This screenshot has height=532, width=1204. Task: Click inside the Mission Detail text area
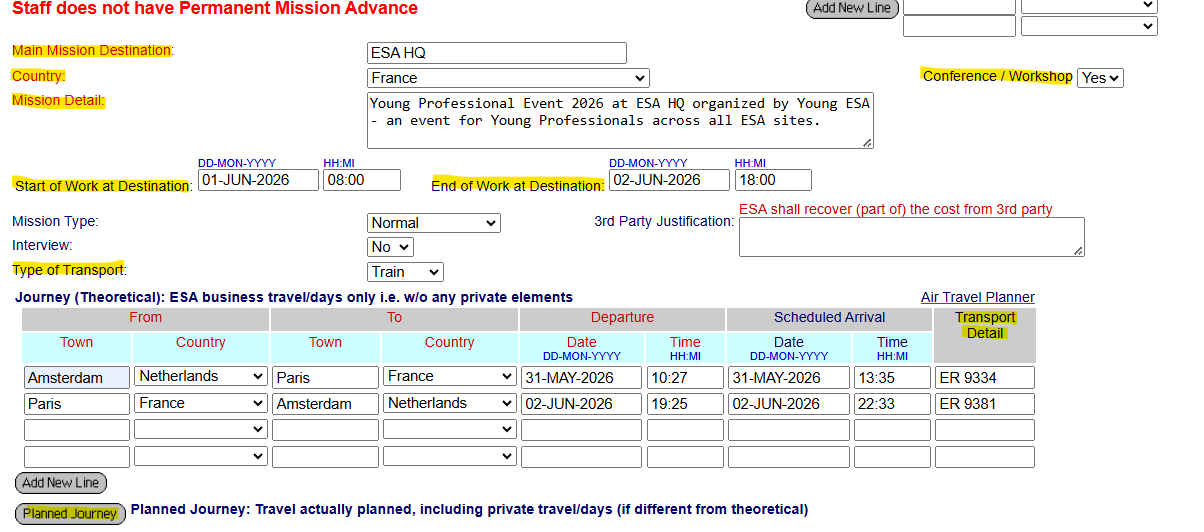click(620, 120)
